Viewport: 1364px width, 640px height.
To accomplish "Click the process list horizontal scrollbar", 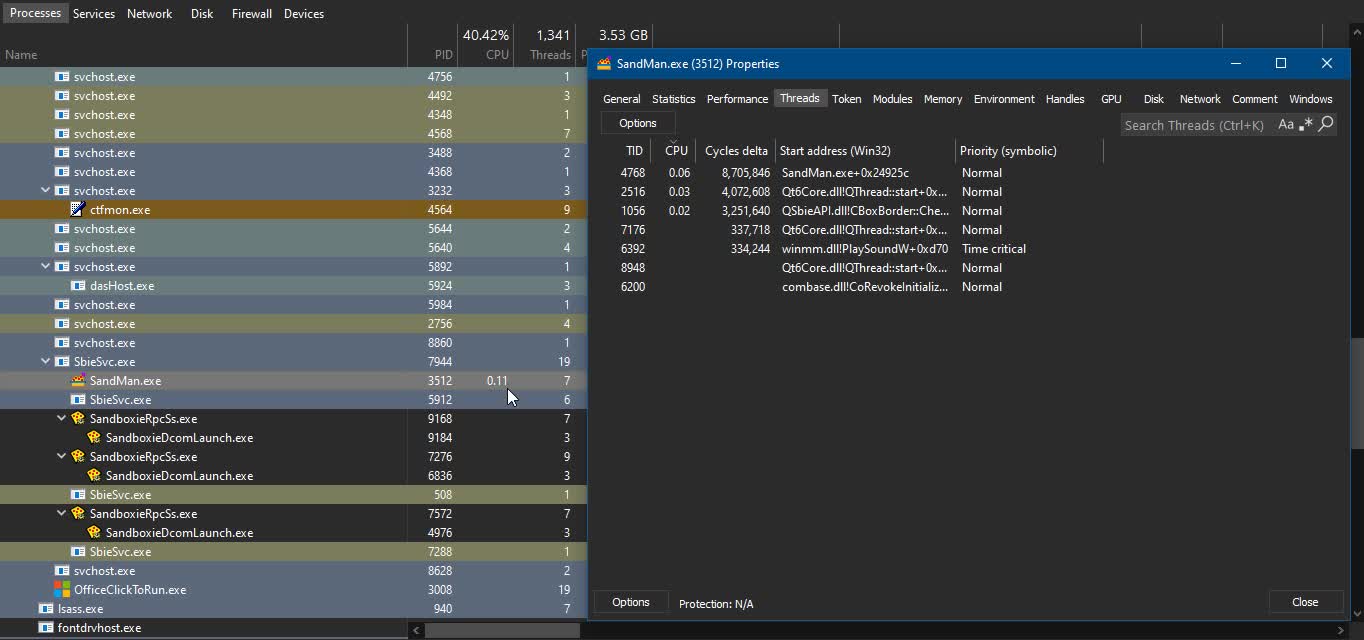I will (502, 630).
